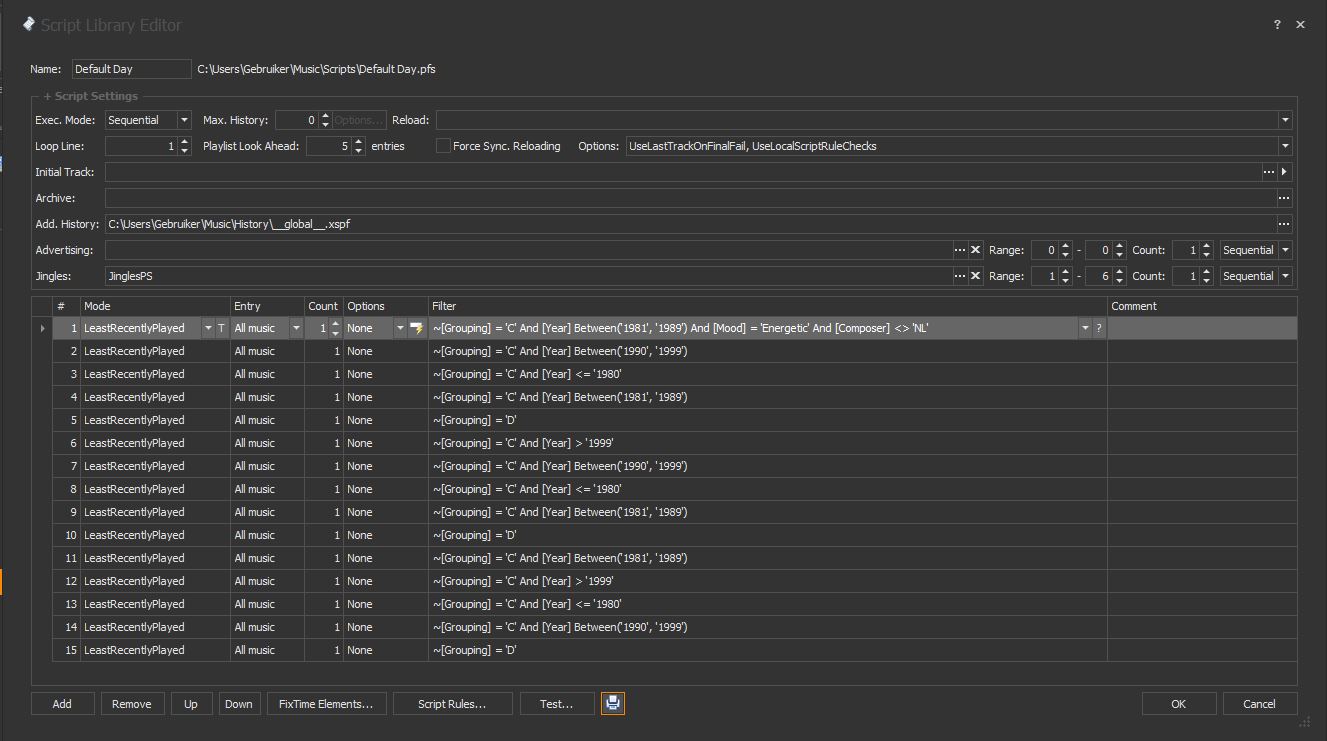Click the Jingles Range start spinner showing 1
The image size is (1327, 741).
coord(1052,276)
